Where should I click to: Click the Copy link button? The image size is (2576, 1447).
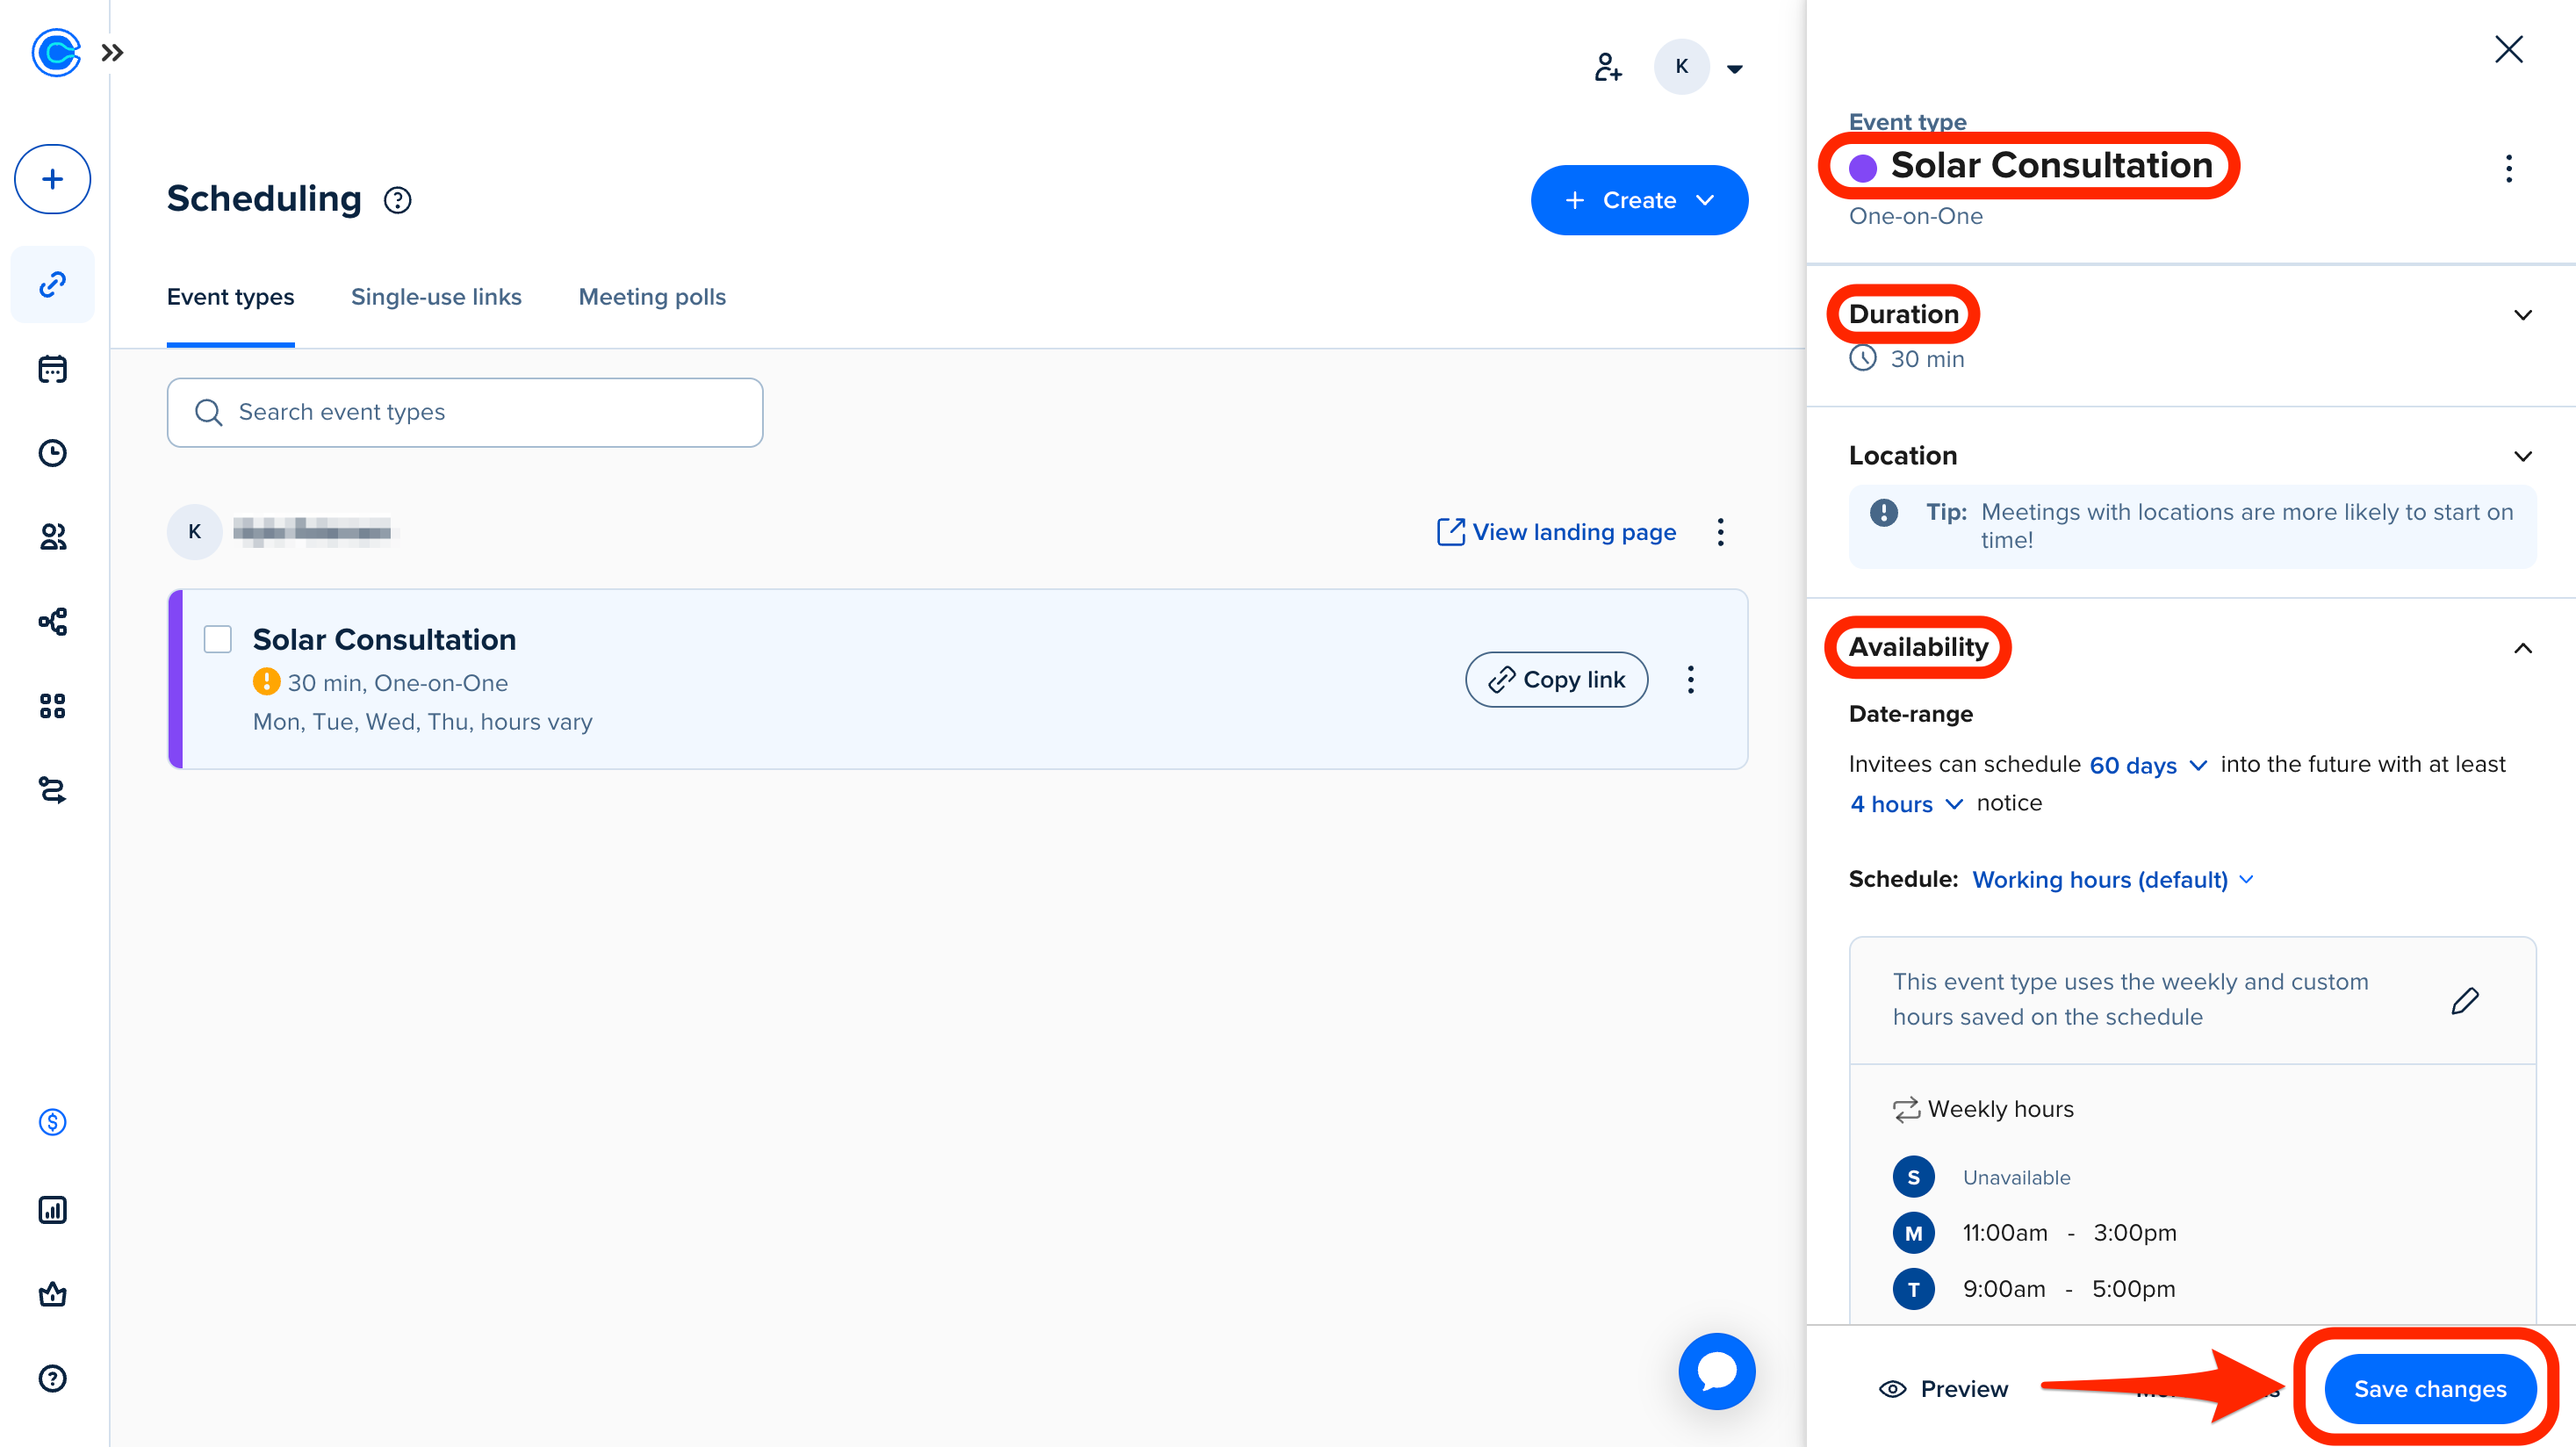pyautogui.click(x=1556, y=680)
